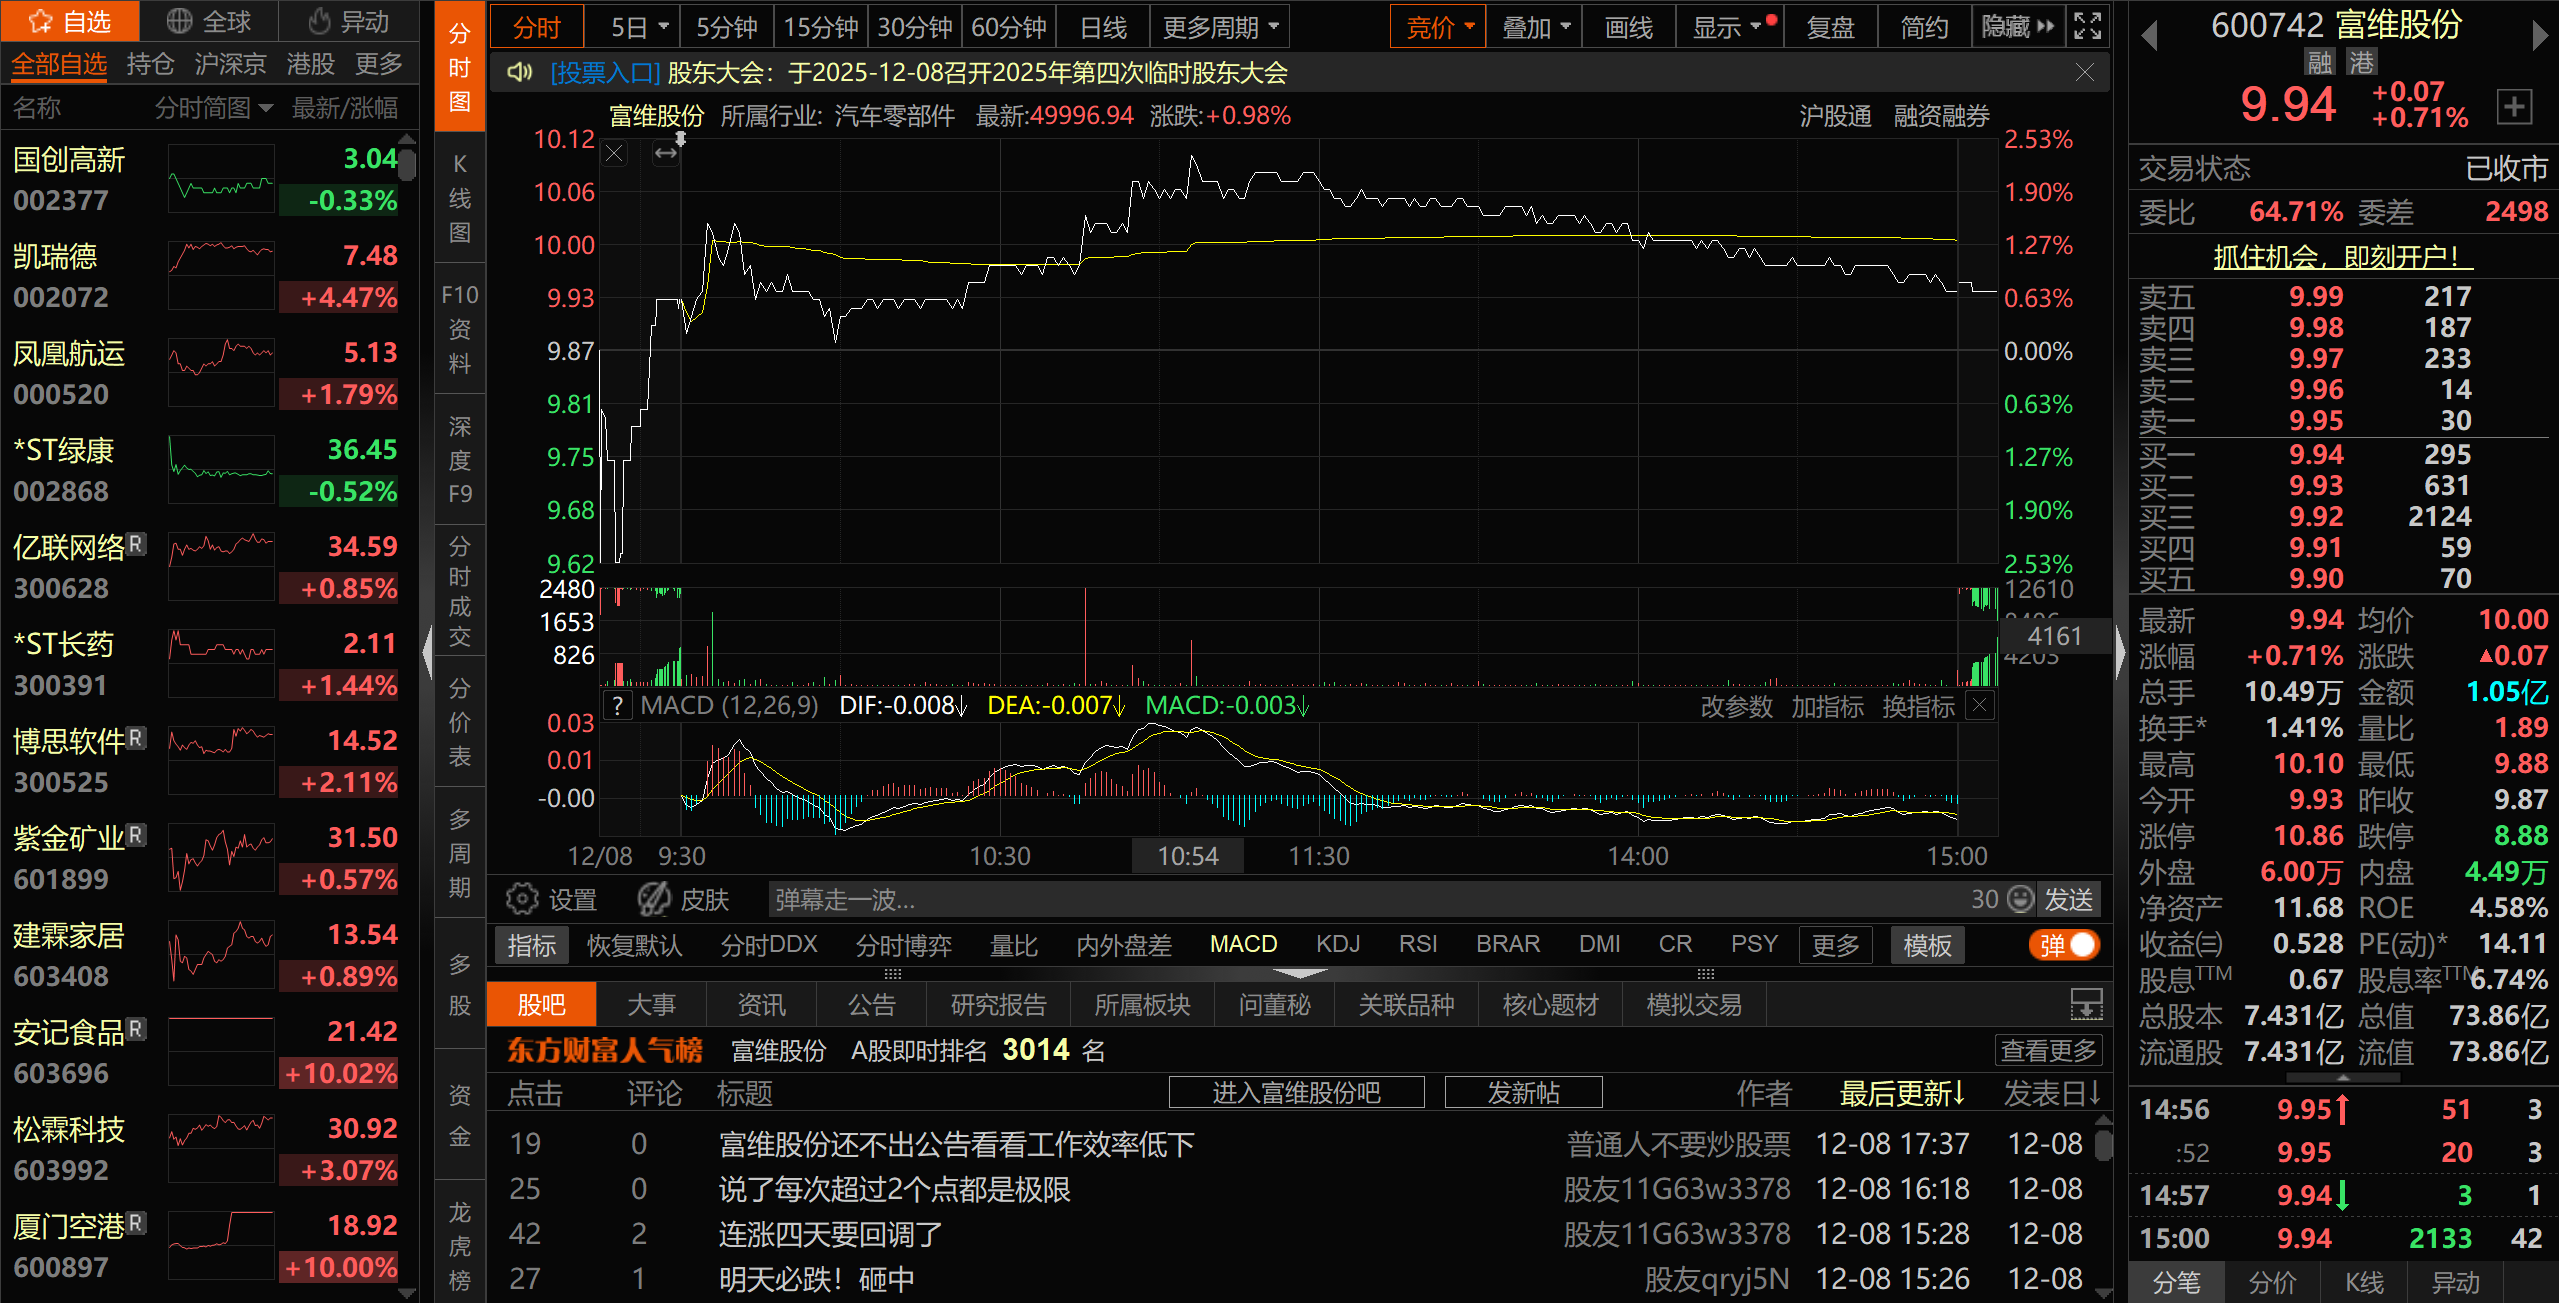2559x1303 pixels.
Task: Open the 研究报告 tab
Action: (997, 1004)
